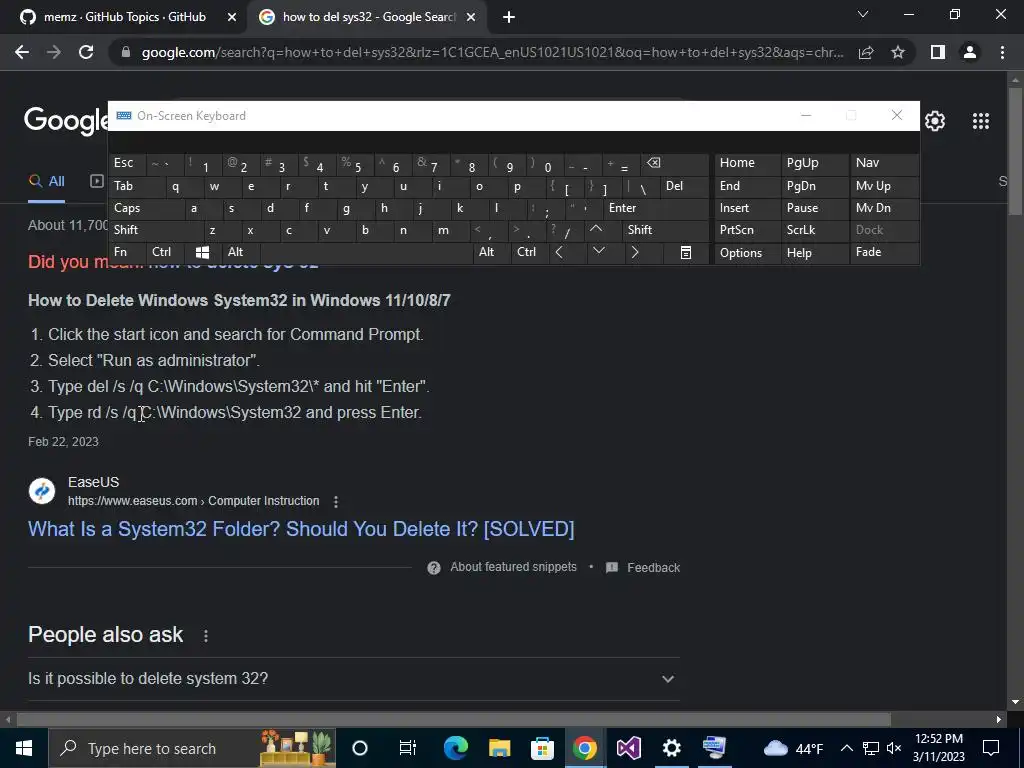Open EaseUS What Is a System32 Folder link
Viewport: 1024px width, 768px height.
tap(301, 529)
